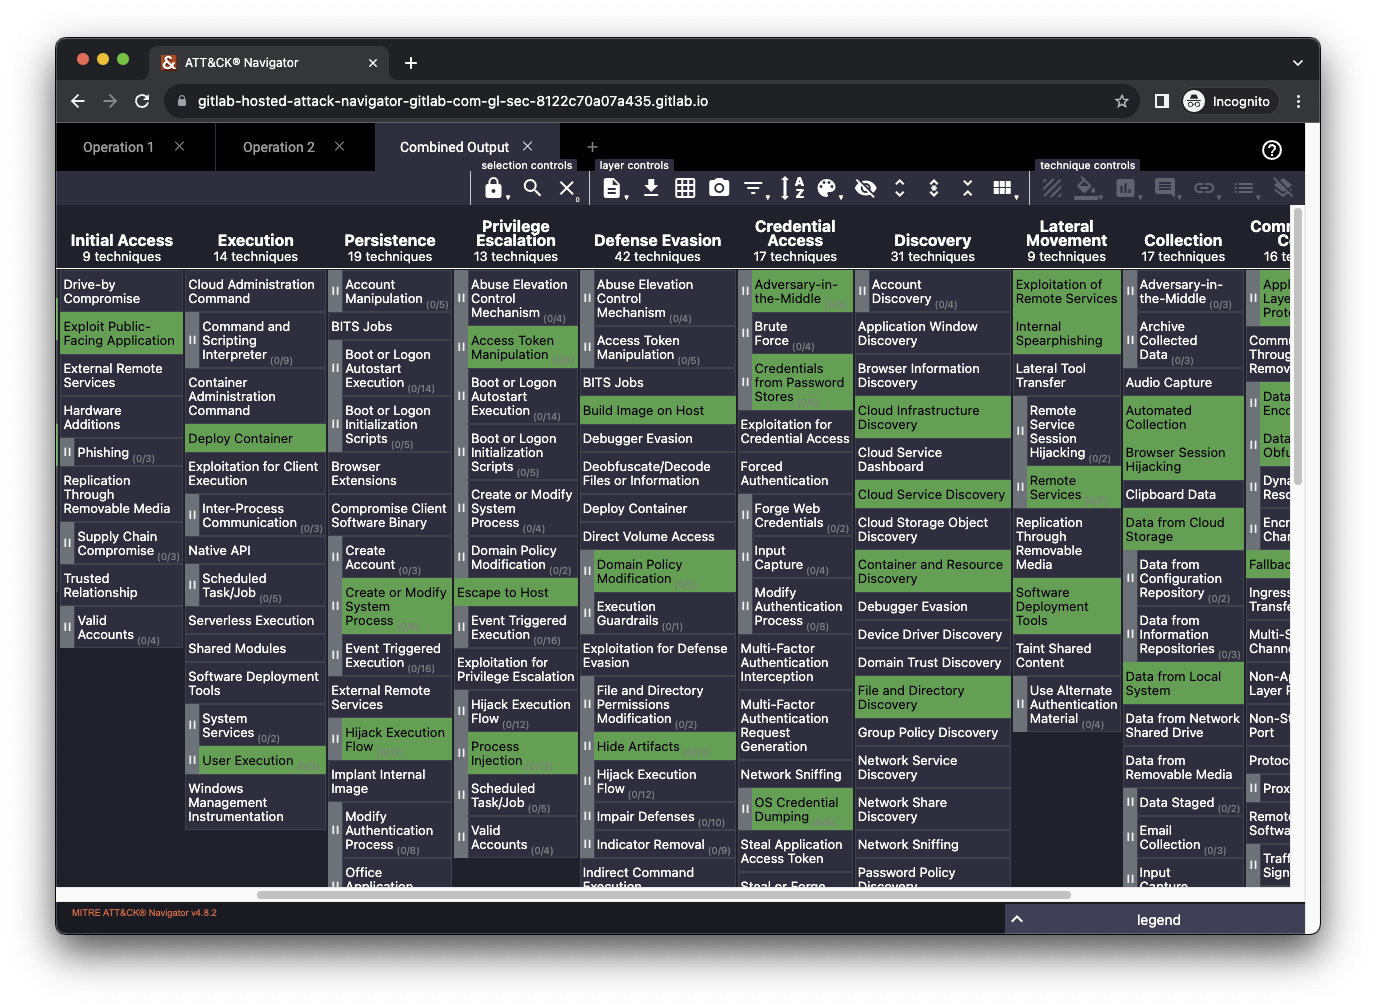Expand sub-techniques under User Execution
This screenshot has height=1008, width=1376.
click(x=192, y=760)
